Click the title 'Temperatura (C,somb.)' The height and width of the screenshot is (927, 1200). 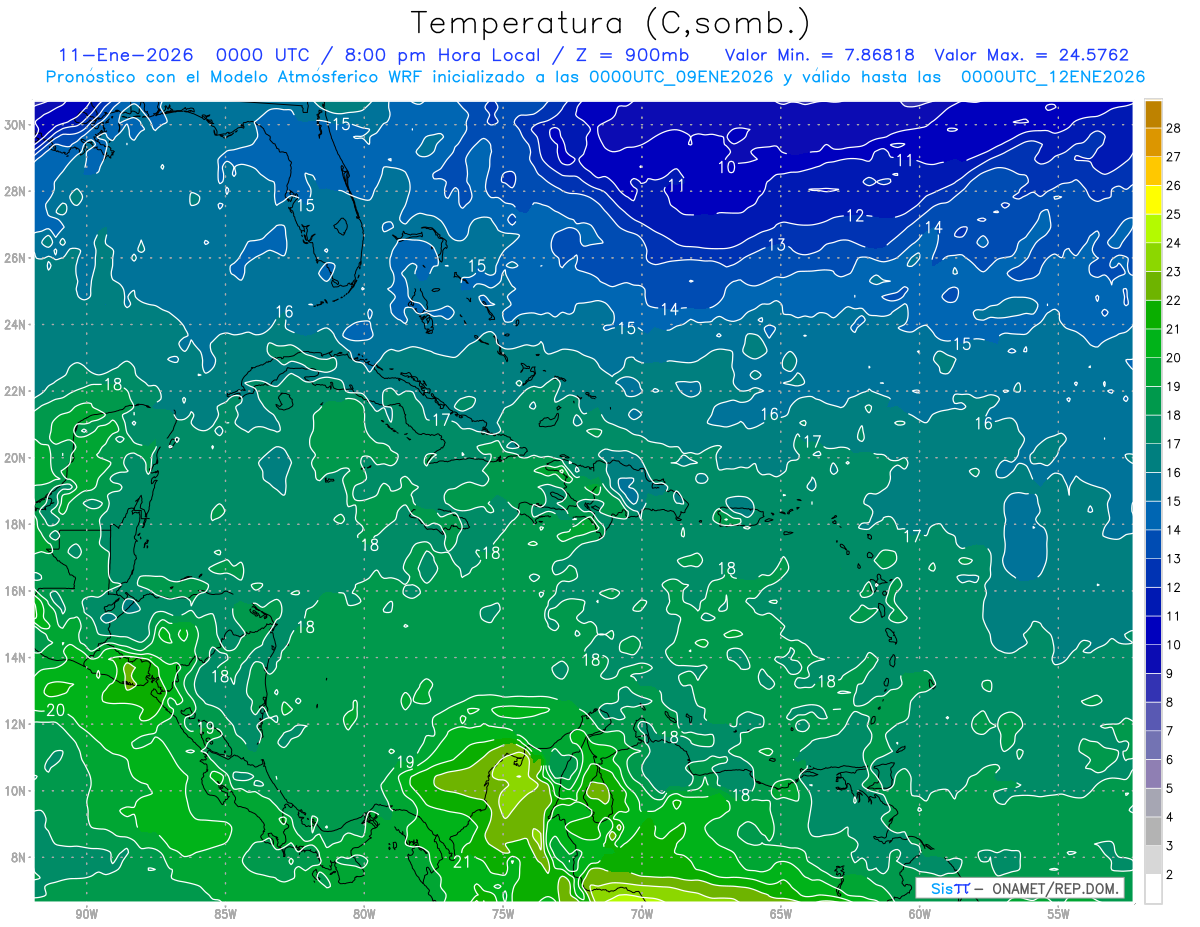pos(610,24)
